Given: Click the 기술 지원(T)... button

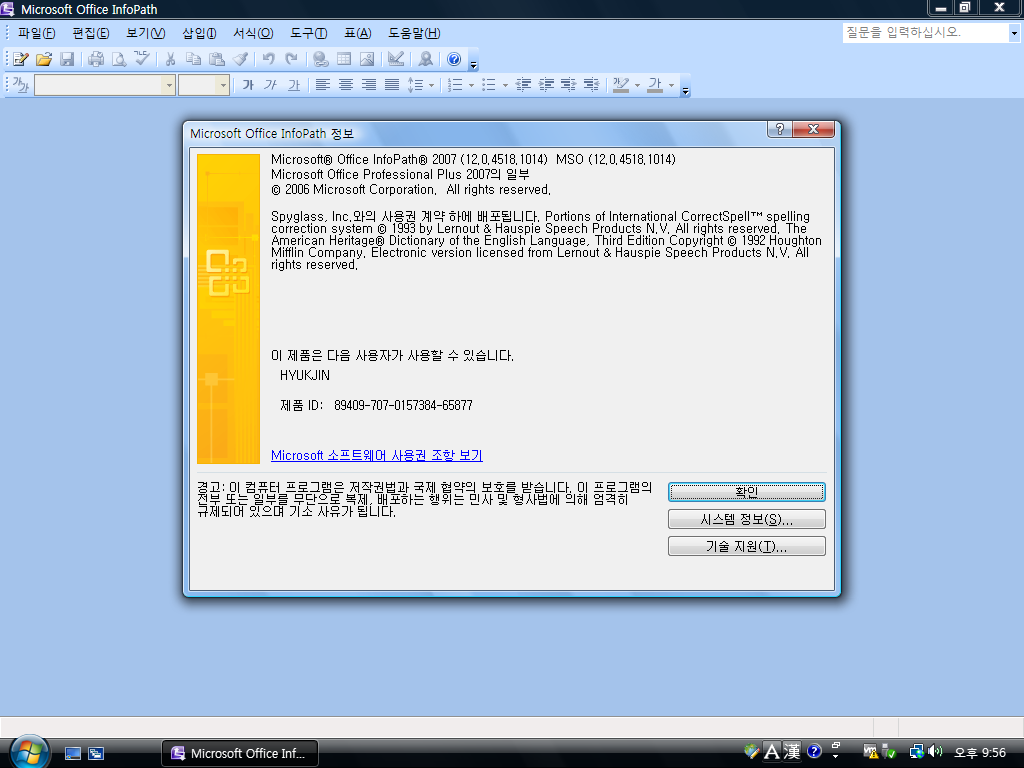Looking at the screenshot, I should pos(746,546).
